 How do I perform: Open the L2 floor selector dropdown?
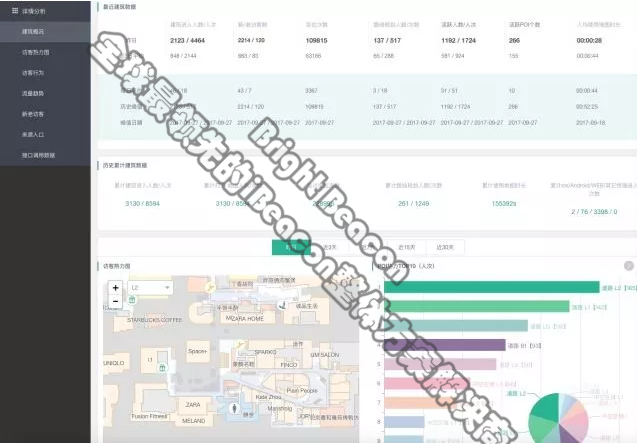tap(150, 288)
